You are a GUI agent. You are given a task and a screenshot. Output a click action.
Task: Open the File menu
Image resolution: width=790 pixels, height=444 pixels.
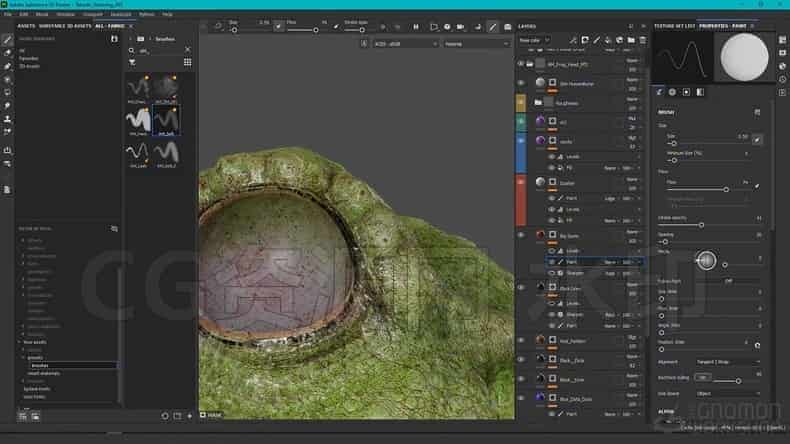tap(8, 14)
